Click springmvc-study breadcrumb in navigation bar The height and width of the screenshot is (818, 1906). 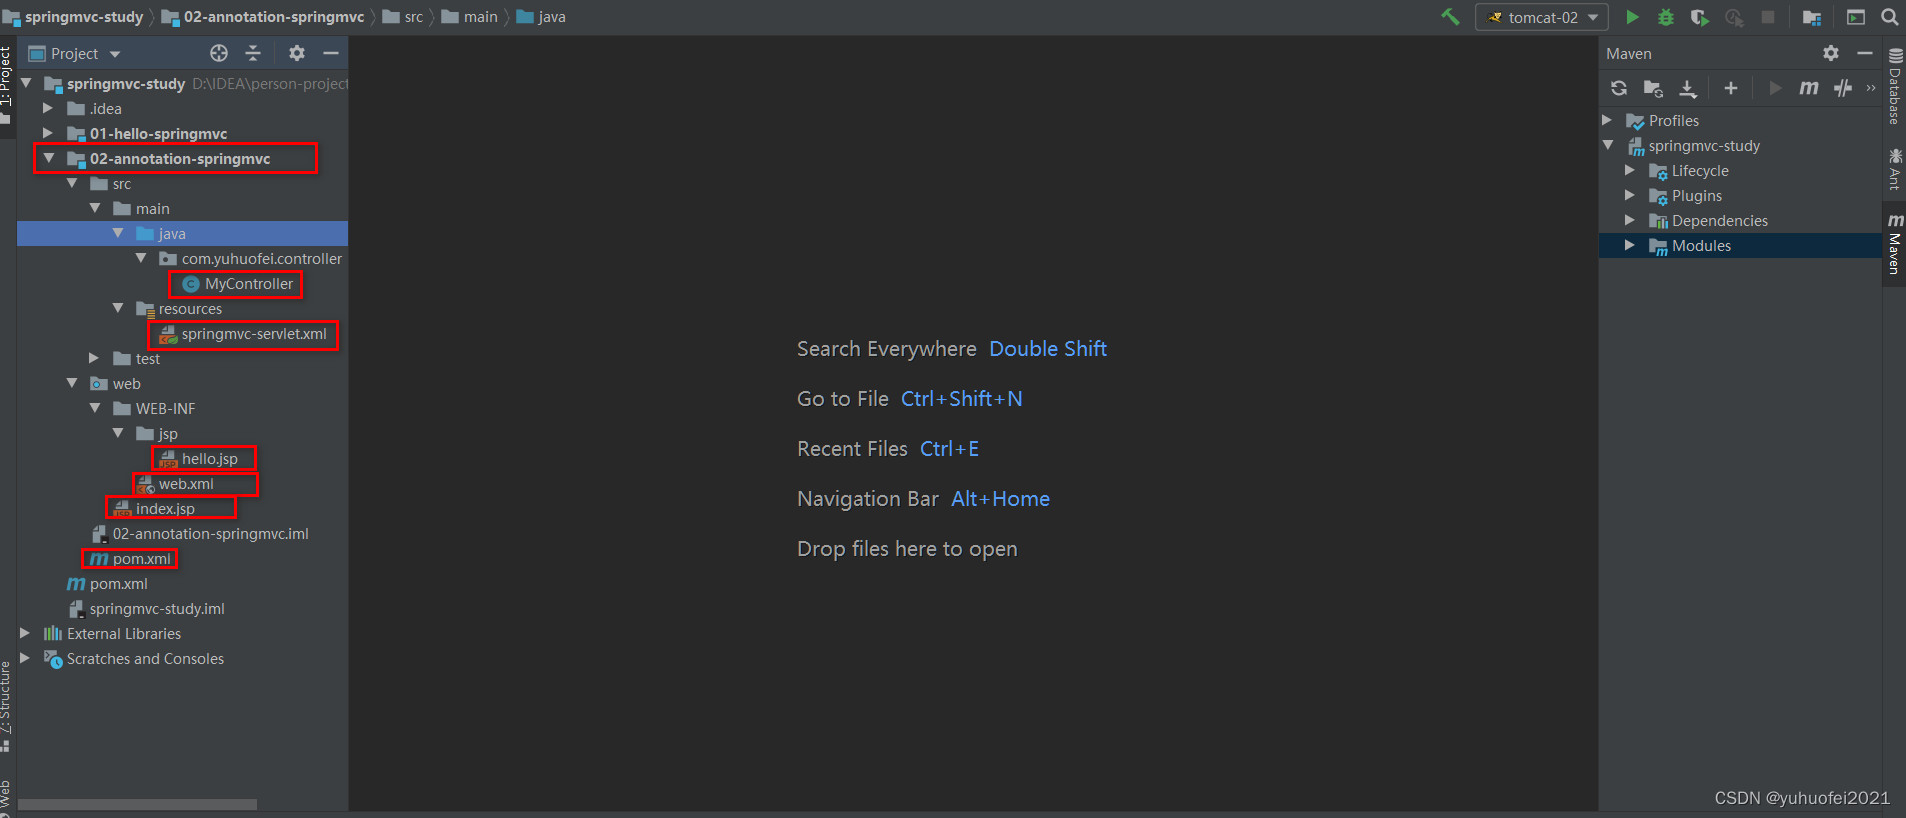point(84,17)
